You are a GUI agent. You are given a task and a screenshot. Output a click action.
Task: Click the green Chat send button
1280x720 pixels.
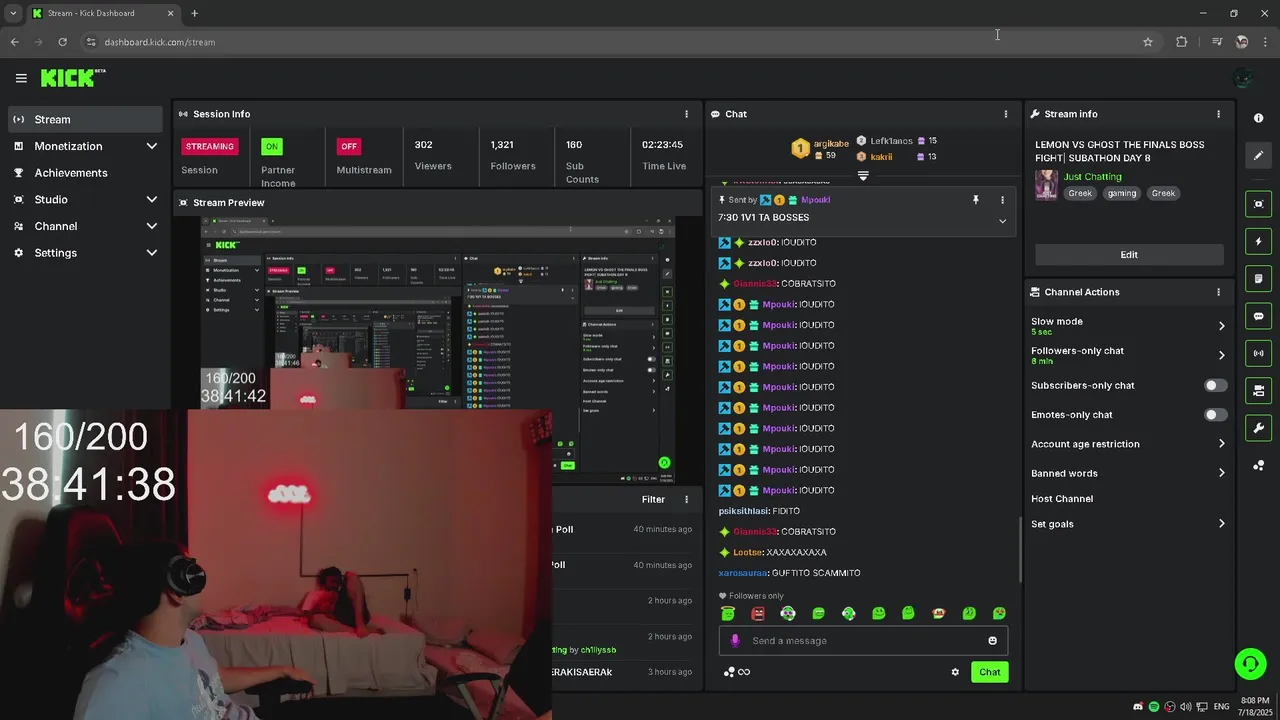[989, 672]
